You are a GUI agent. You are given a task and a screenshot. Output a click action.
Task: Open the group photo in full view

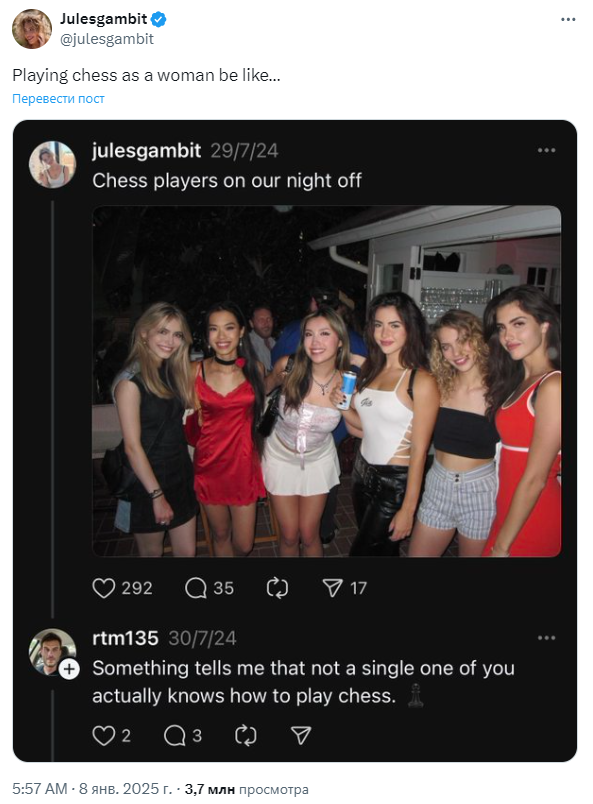pyautogui.click(x=324, y=379)
